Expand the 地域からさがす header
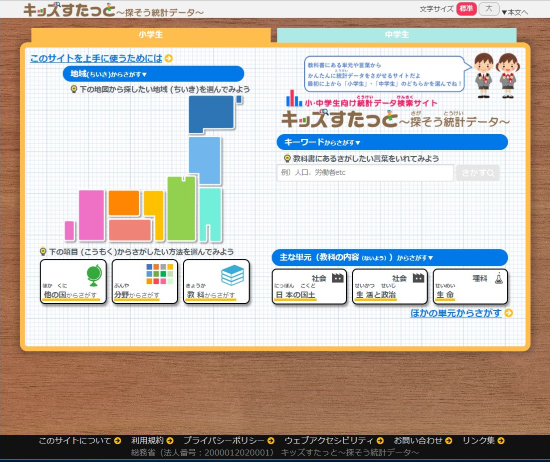This screenshot has width=550, height=462. [x=153, y=74]
